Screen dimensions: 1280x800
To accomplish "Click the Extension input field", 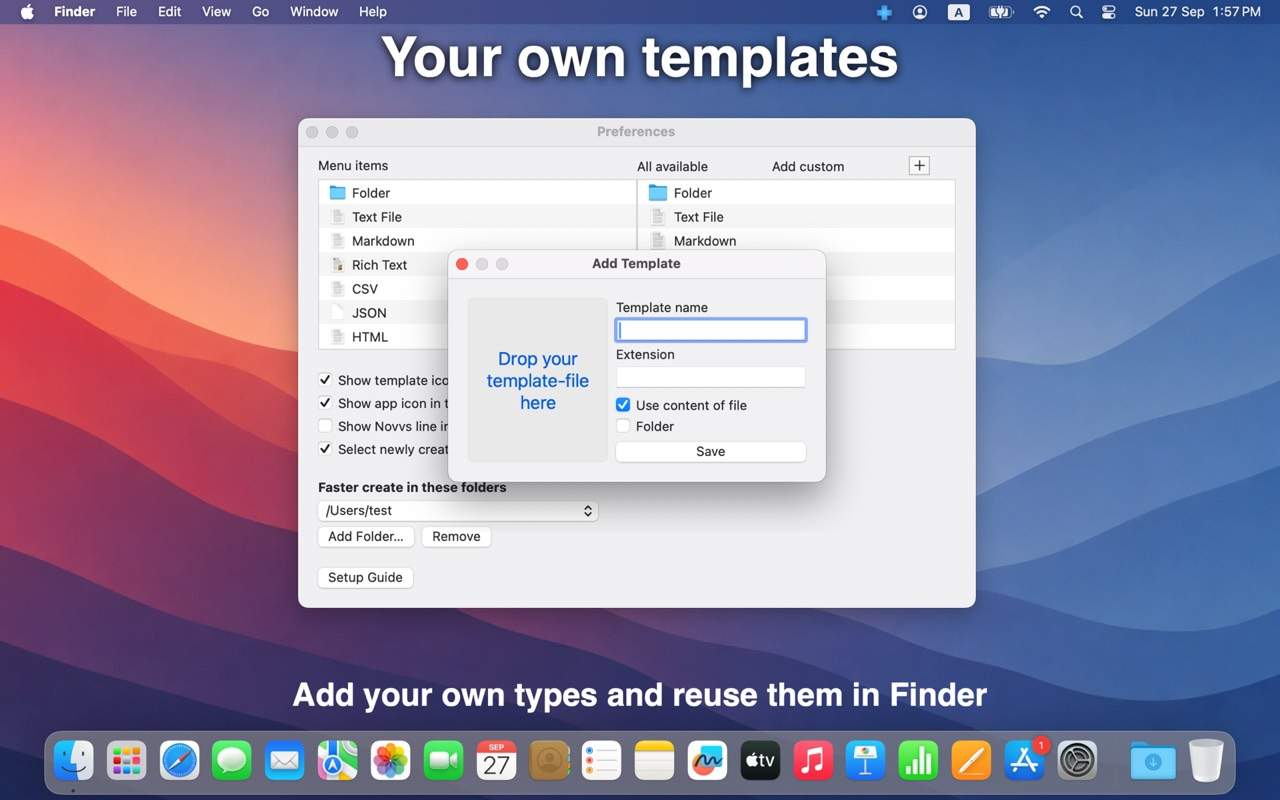I will point(711,377).
